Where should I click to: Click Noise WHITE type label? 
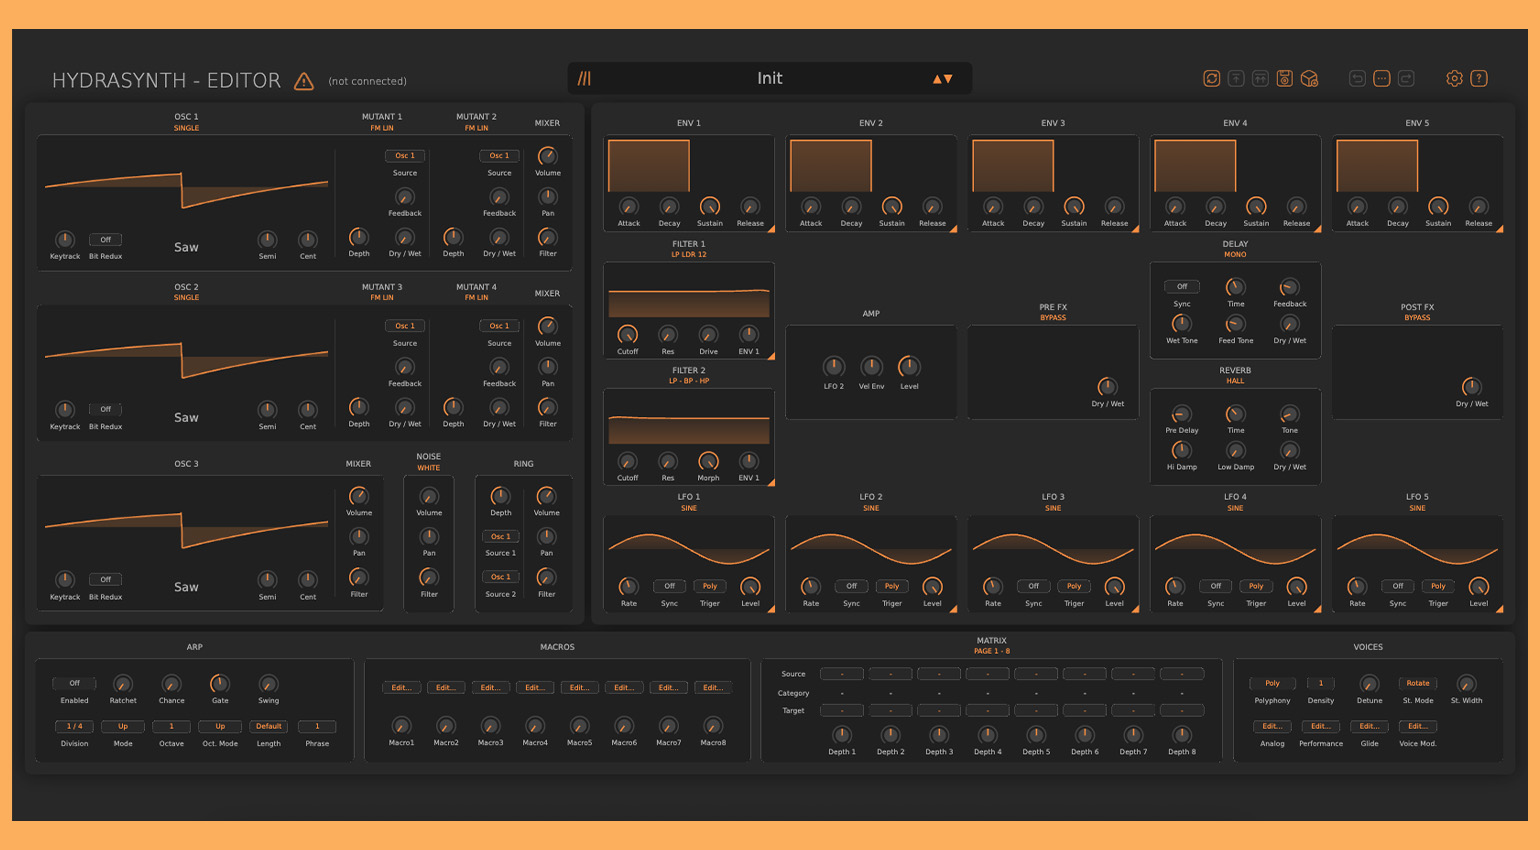click(x=428, y=468)
